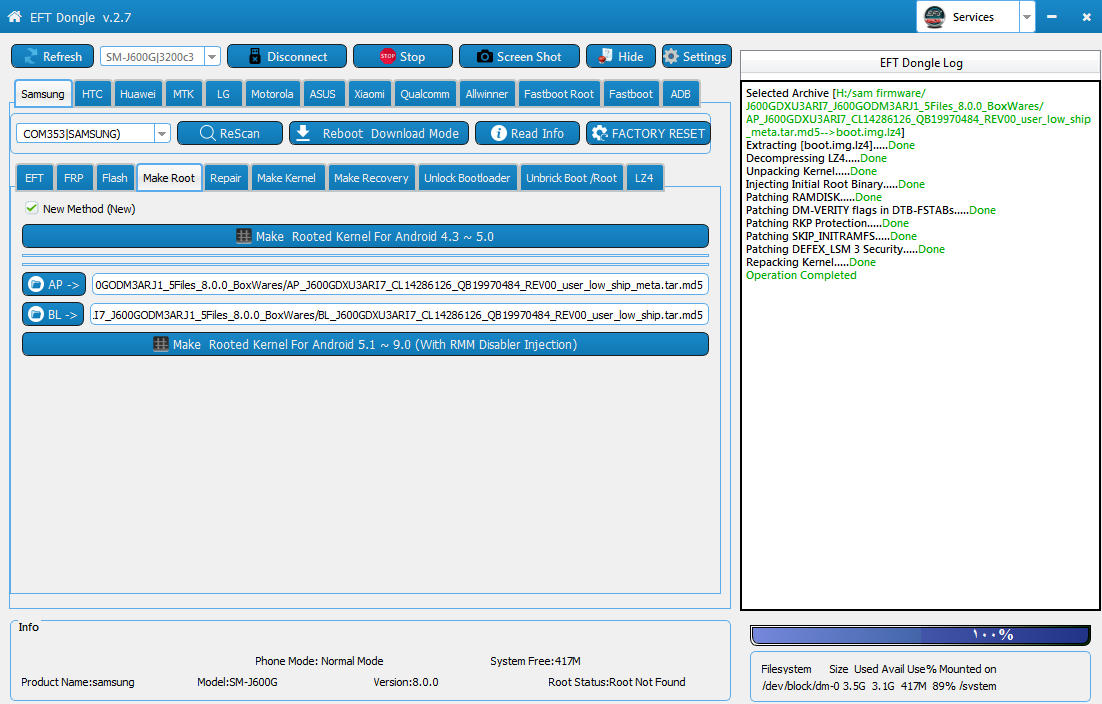Click the Read Info 'i' icon
The width and height of the screenshot is (1102, 704).
498,133
